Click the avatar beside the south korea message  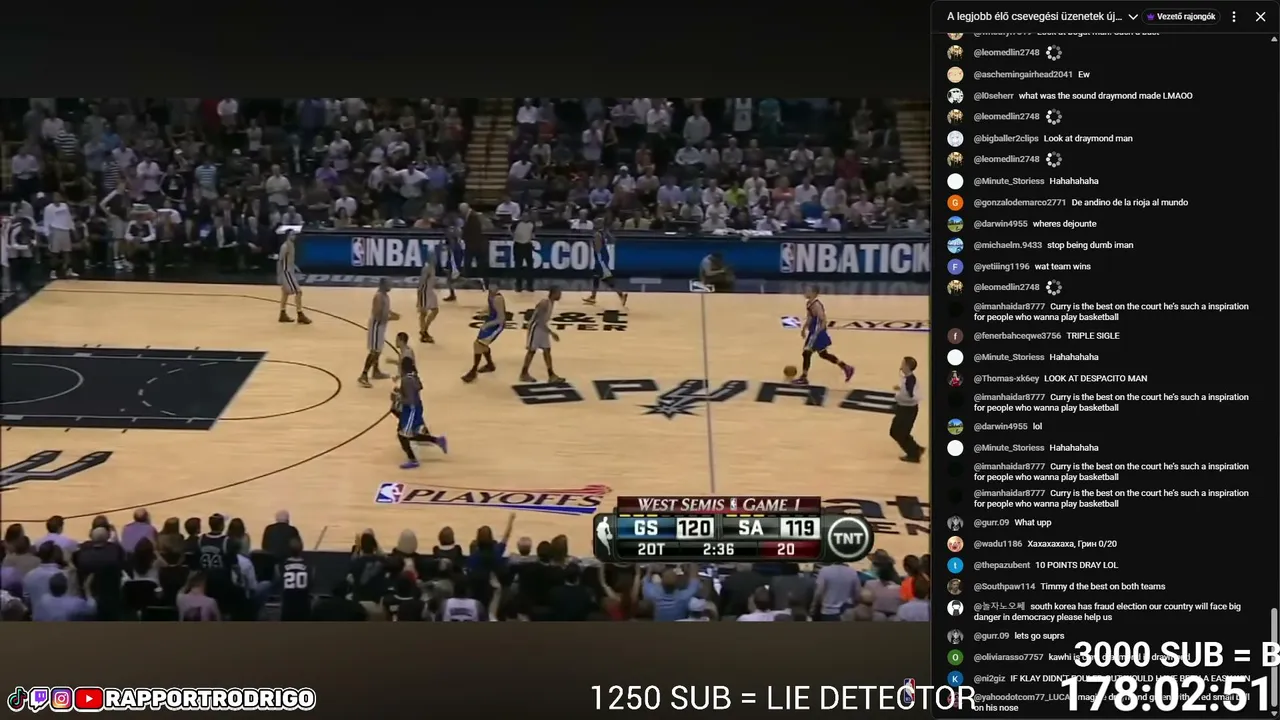coord(955,607)
